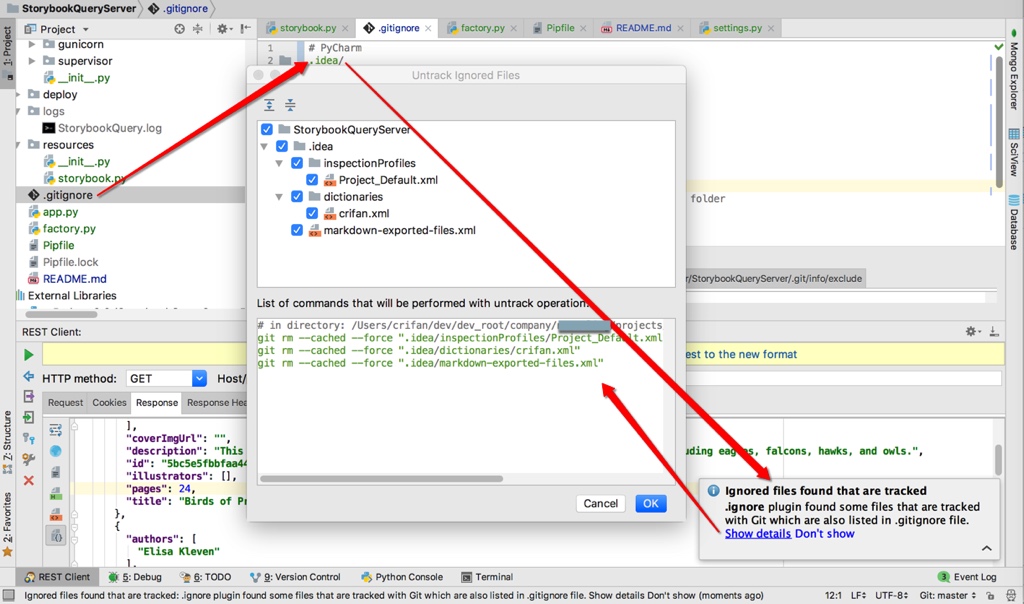Open the Cookies tab in REST Client
Viewport: 1024px width, 604px height.
pos(109,402)
